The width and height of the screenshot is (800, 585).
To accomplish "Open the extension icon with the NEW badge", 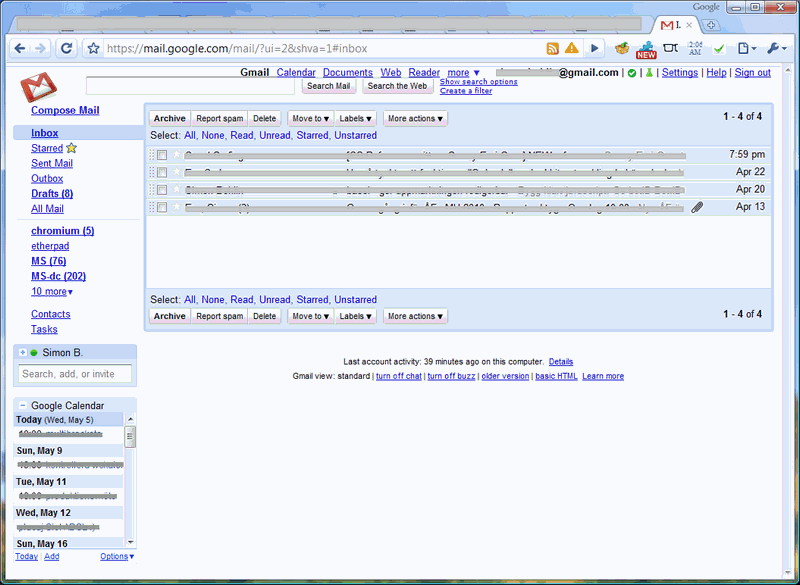I will point(646,49).
